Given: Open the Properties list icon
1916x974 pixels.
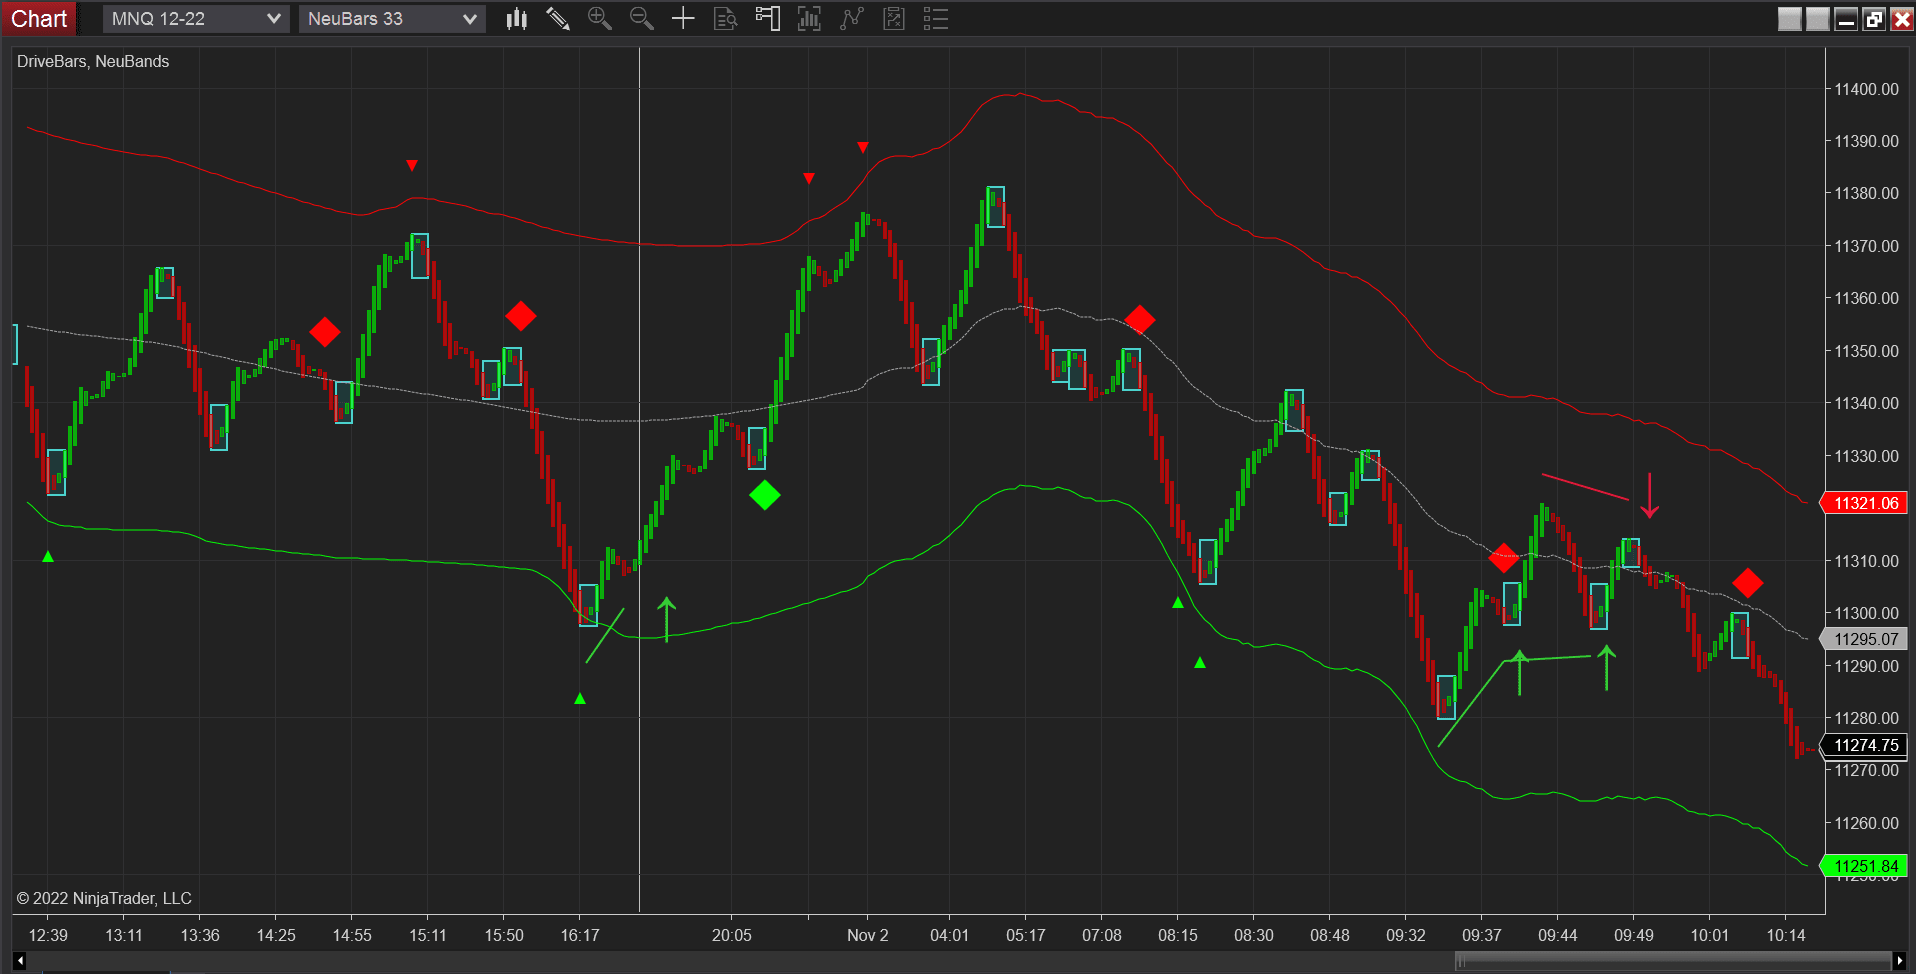Looking at the screenshot, I should click(x=936, y=18).
